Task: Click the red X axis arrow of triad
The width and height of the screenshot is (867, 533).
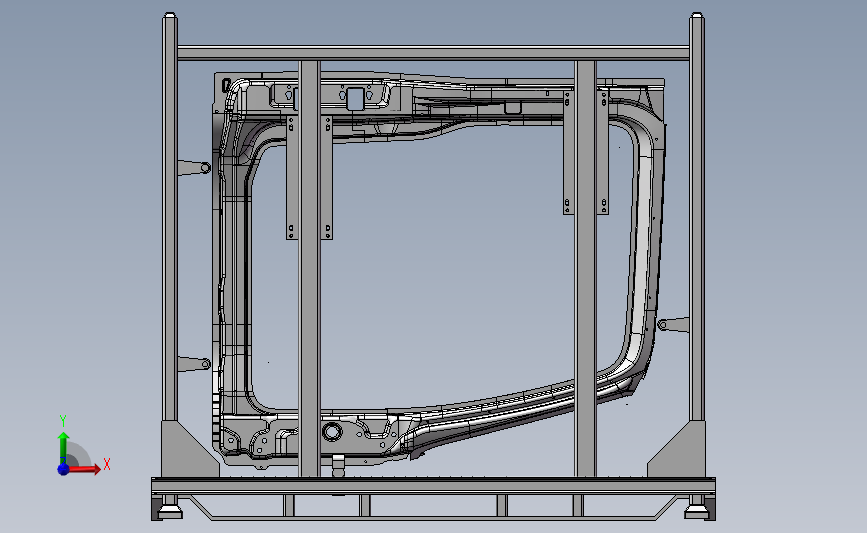Action: (84, 469)
